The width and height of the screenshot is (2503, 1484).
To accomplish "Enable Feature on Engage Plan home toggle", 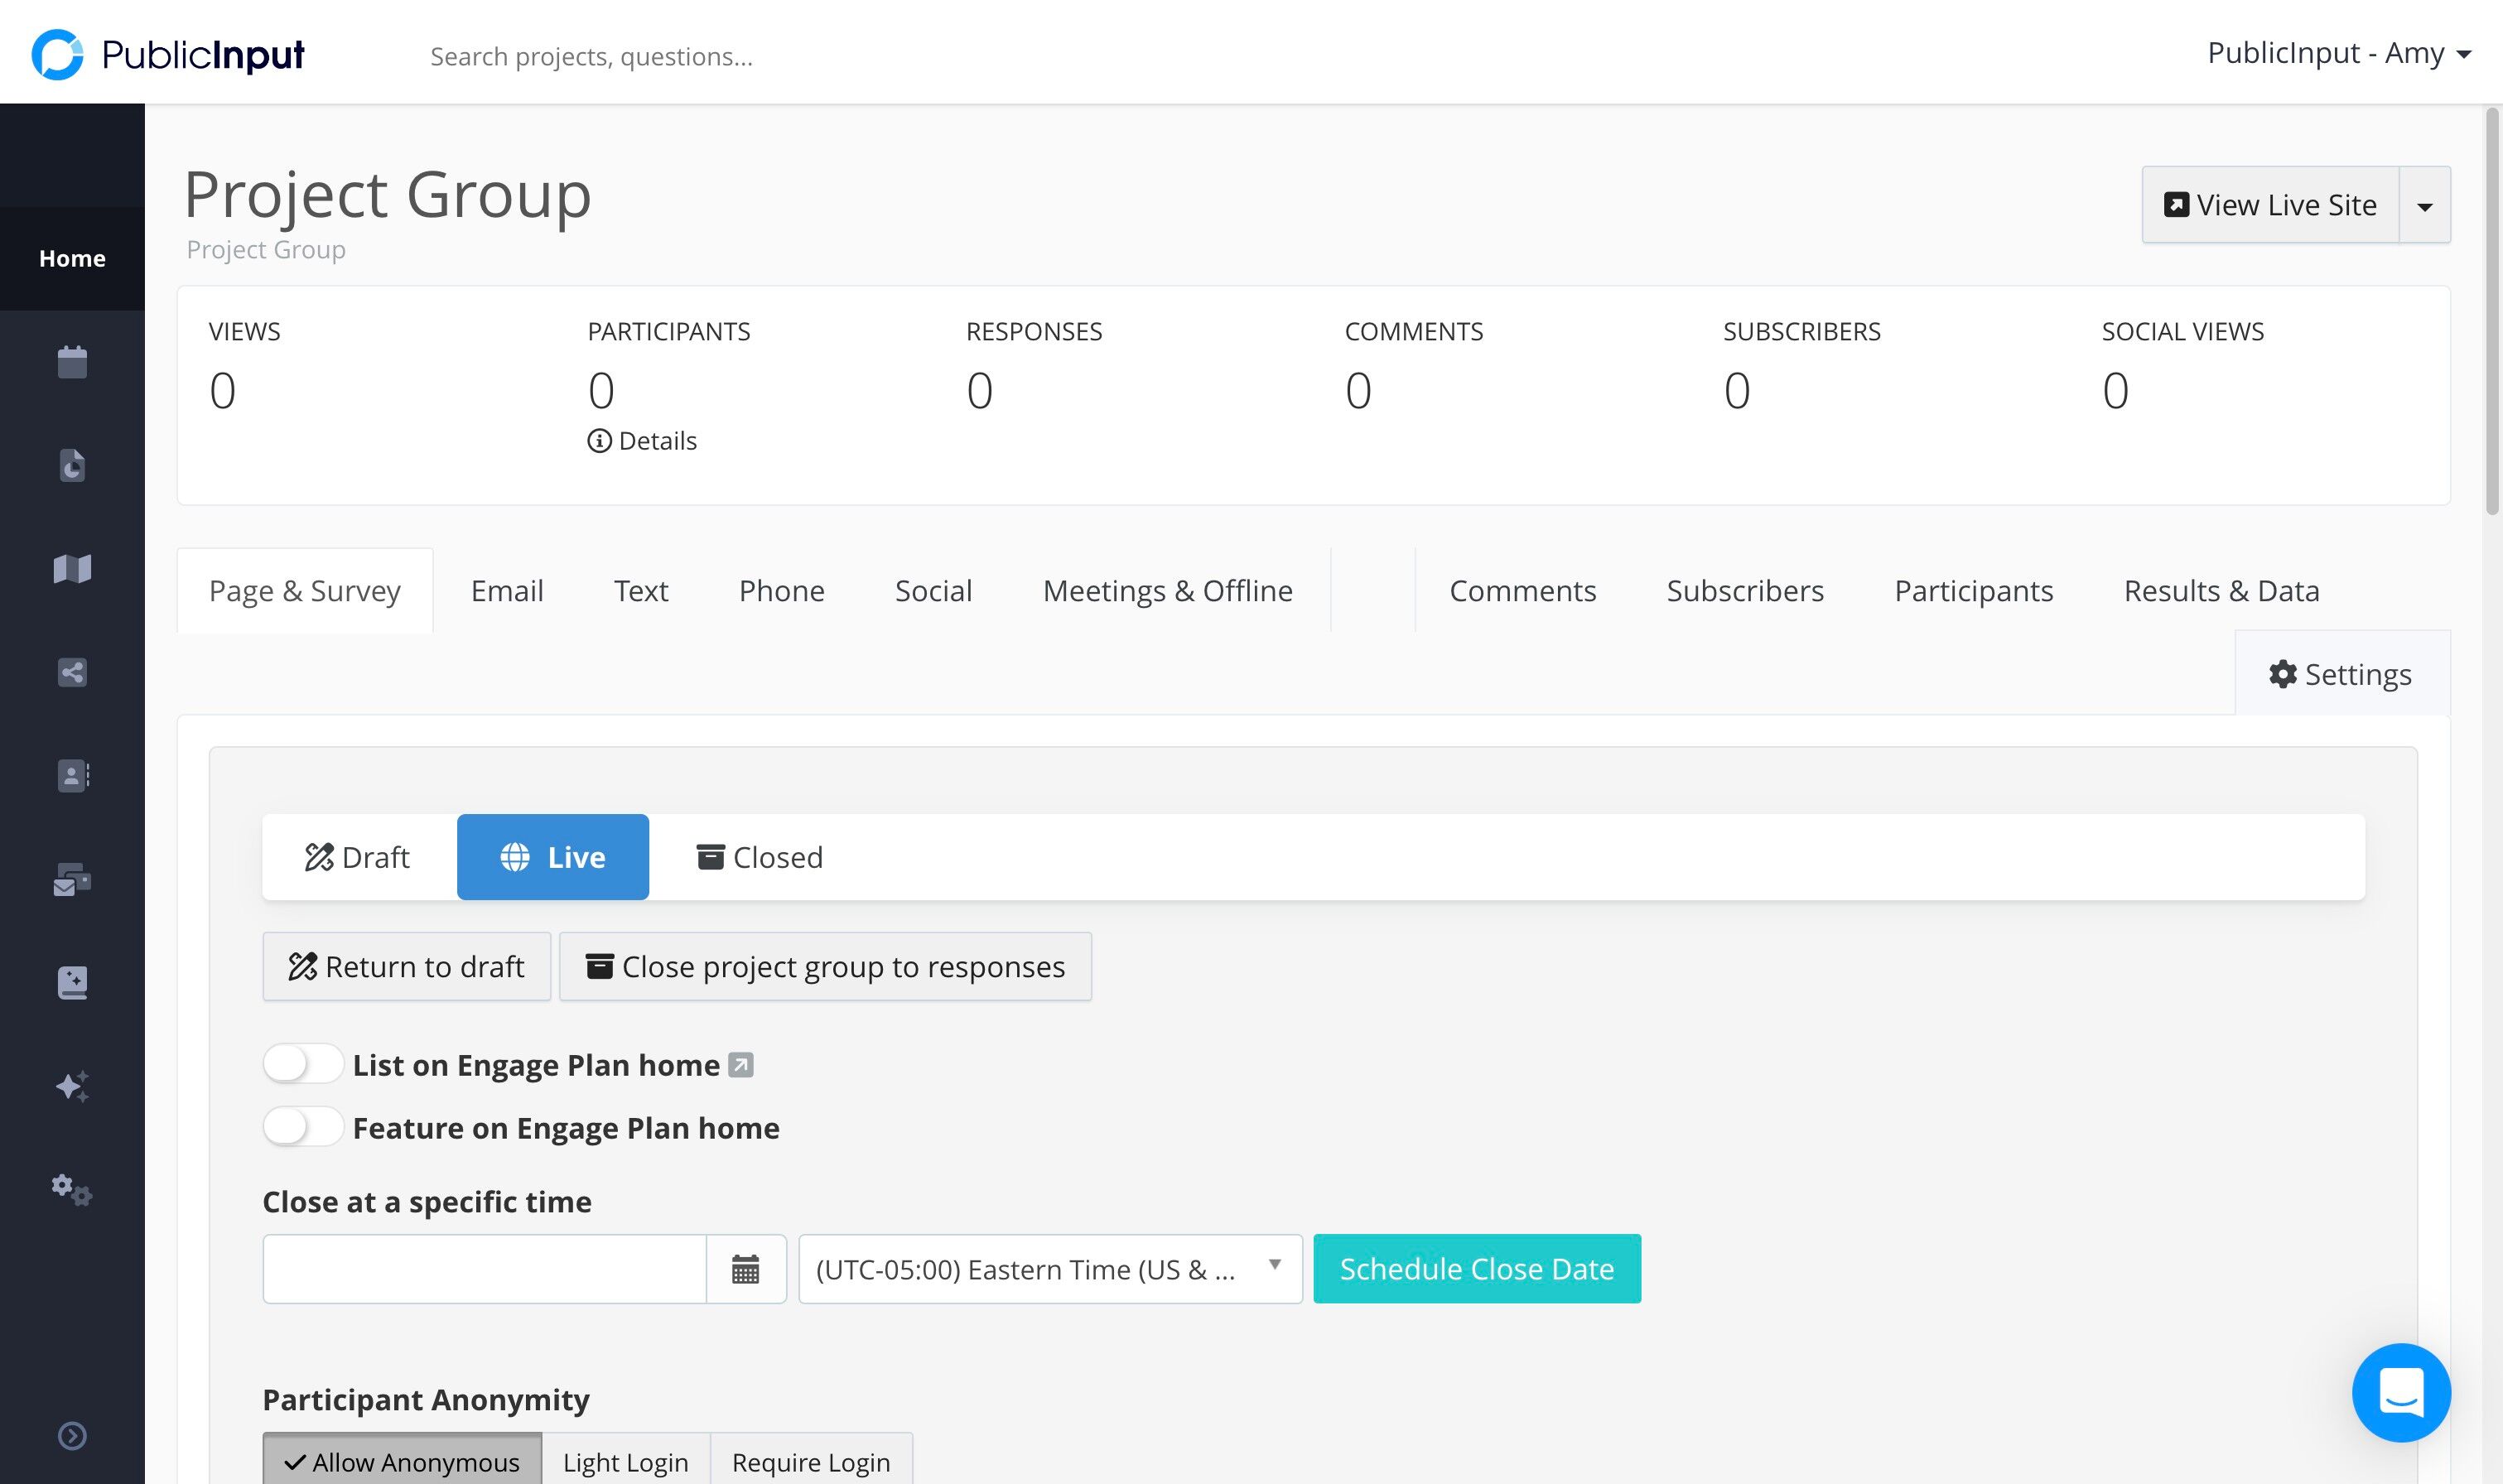I will click(303, 1127).
